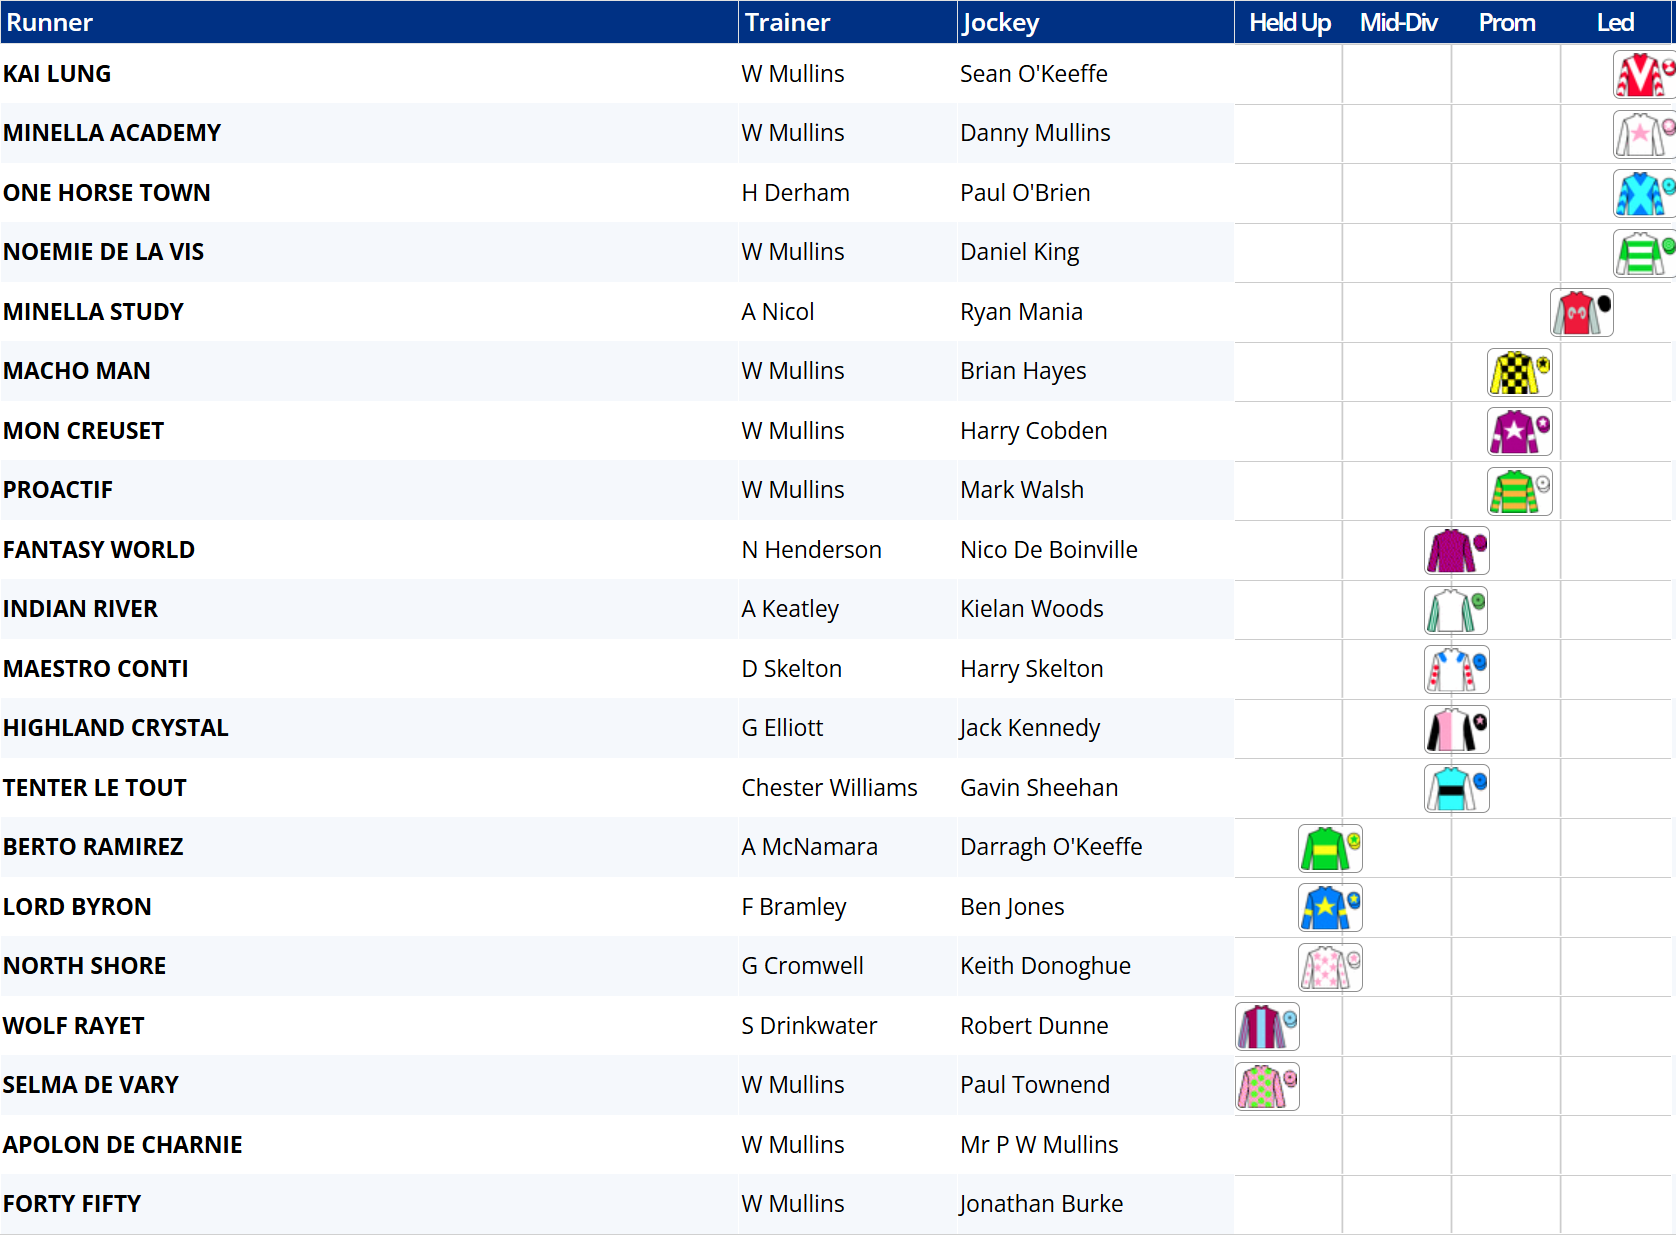Select the Mid-Div column header
This screenshot has height=1235, width=1676.
(x=1398, y=22)
